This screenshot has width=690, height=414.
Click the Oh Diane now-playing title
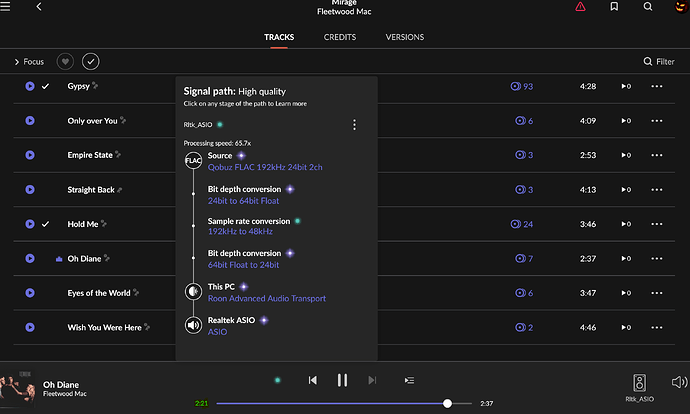click(x=61, y=385)
